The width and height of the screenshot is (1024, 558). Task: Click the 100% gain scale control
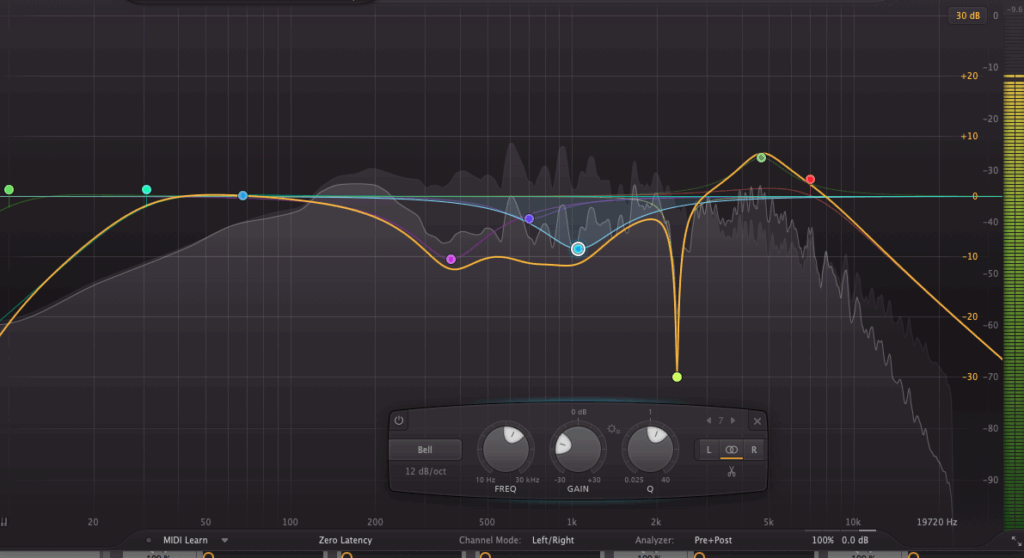click(822, 540)
